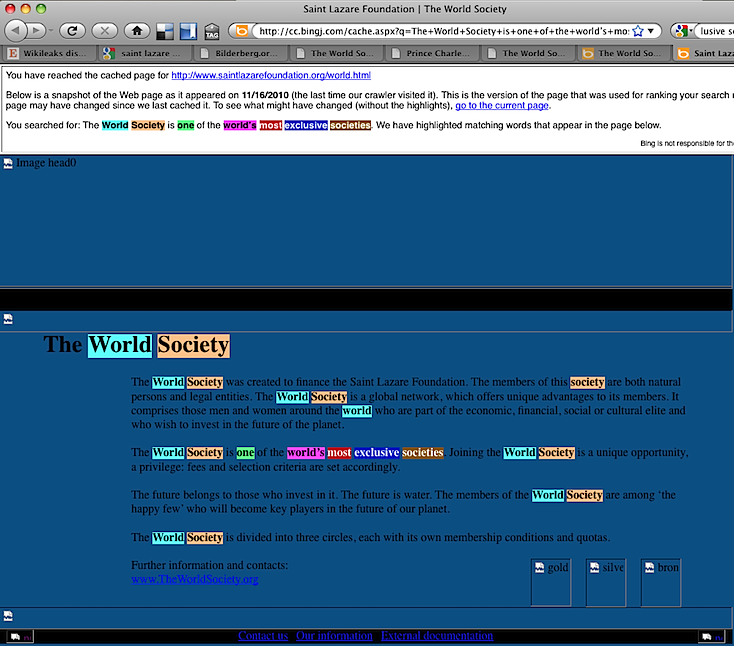Screen dimensions: 734x646
Task: Open the Bilderberg.or... tab
Action: tap(241, 53)
